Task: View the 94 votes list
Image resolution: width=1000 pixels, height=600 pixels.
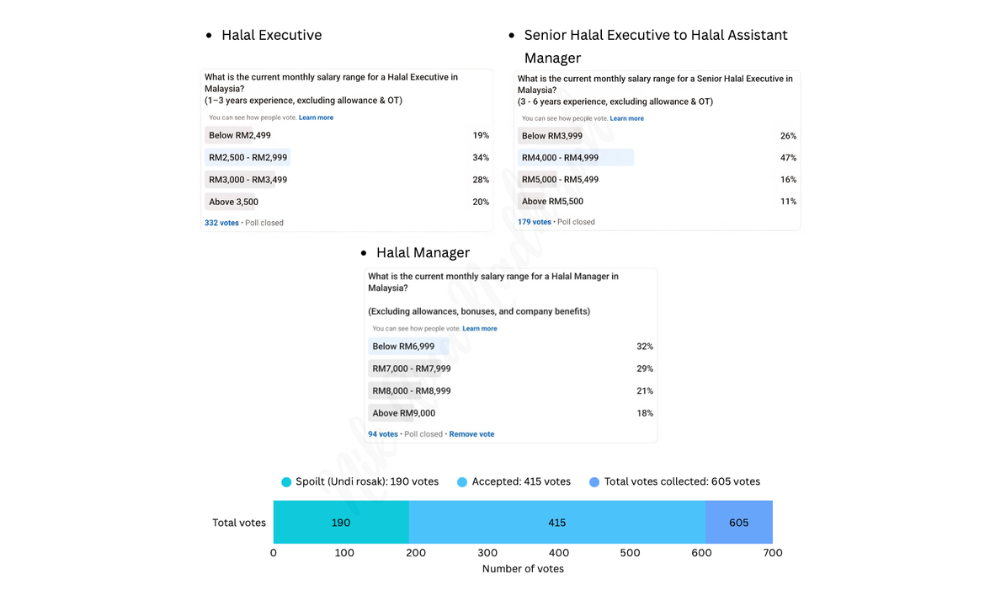Action: coord(383,434)
